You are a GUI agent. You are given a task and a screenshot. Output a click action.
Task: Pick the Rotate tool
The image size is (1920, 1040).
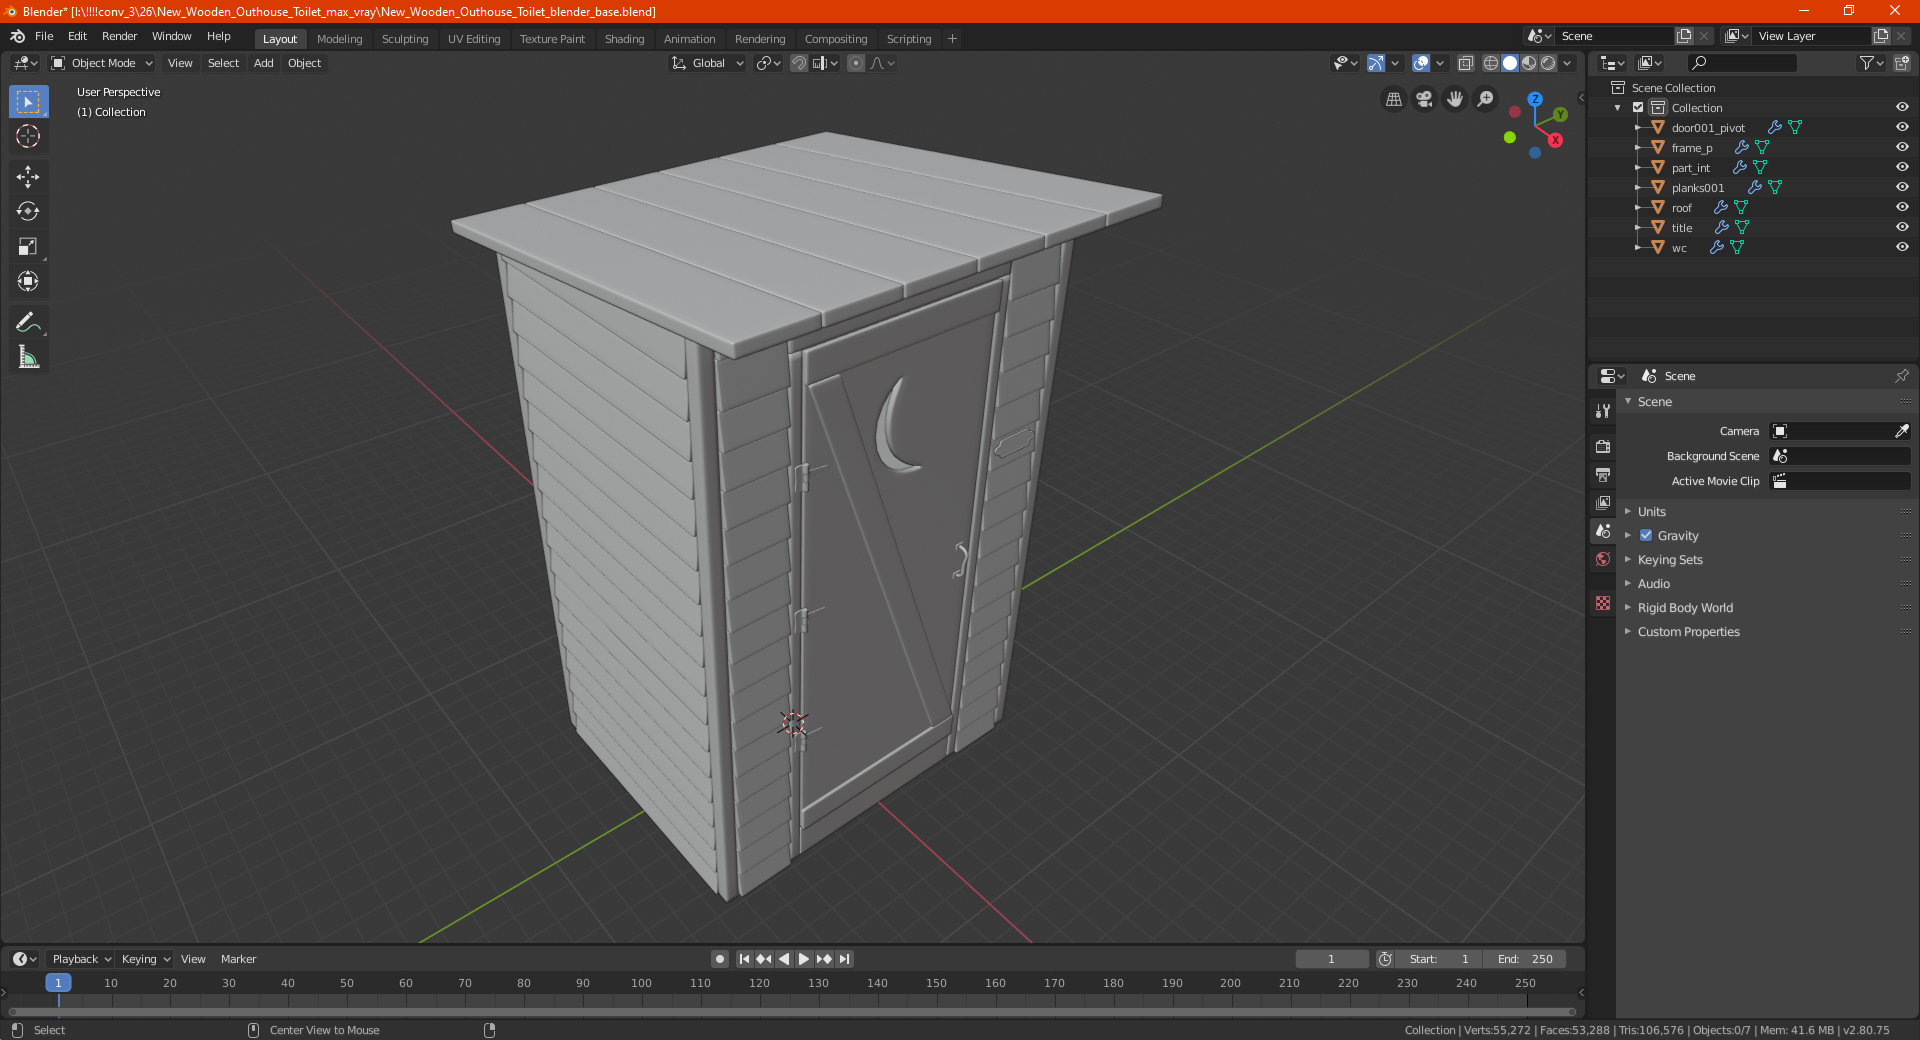[x=28, y=211]
